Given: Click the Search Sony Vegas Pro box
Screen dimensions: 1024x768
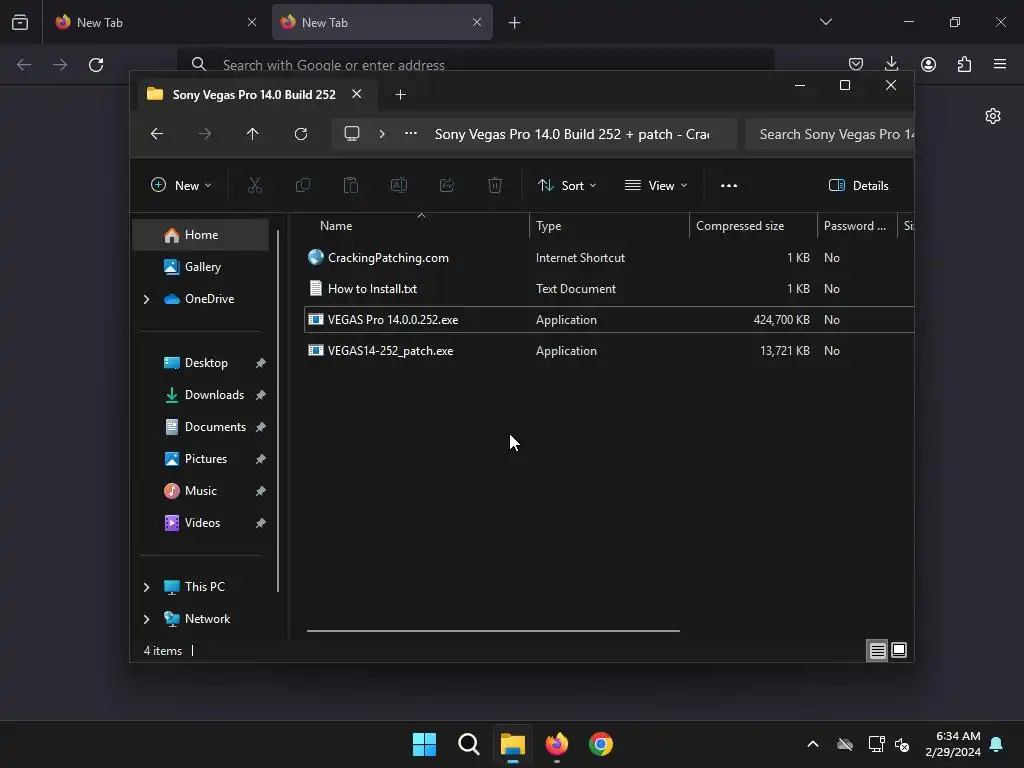Looking at the screenshot, I should point(829,134).
